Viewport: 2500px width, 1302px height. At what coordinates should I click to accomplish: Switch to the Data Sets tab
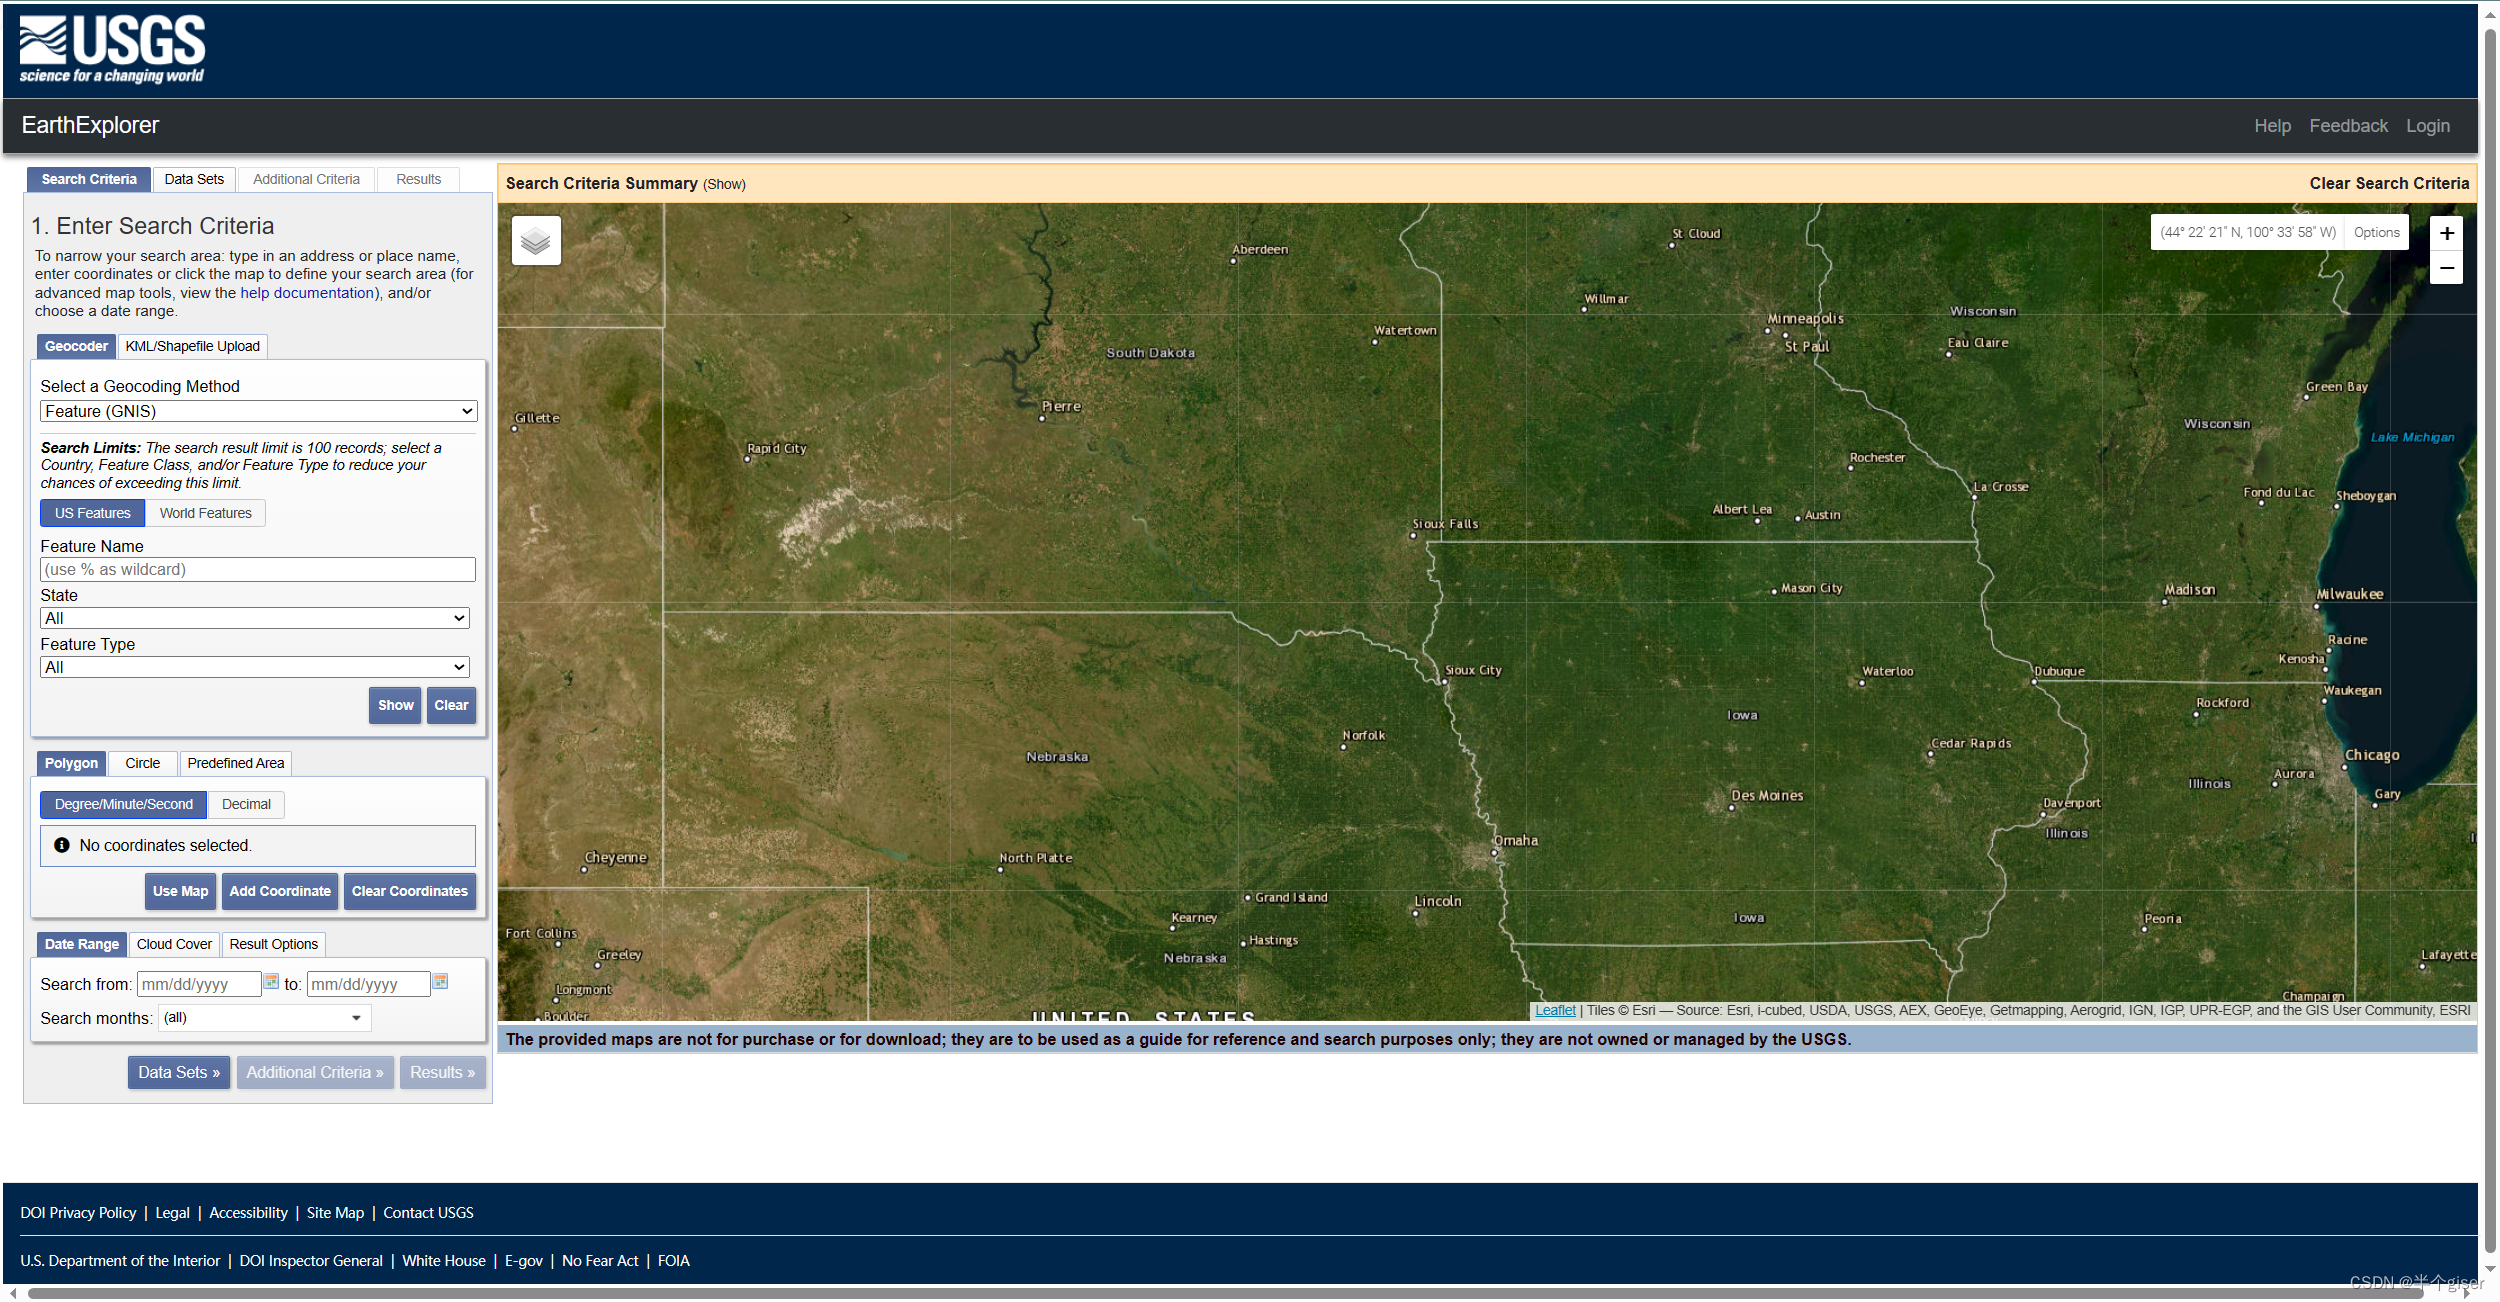(195, 179)
